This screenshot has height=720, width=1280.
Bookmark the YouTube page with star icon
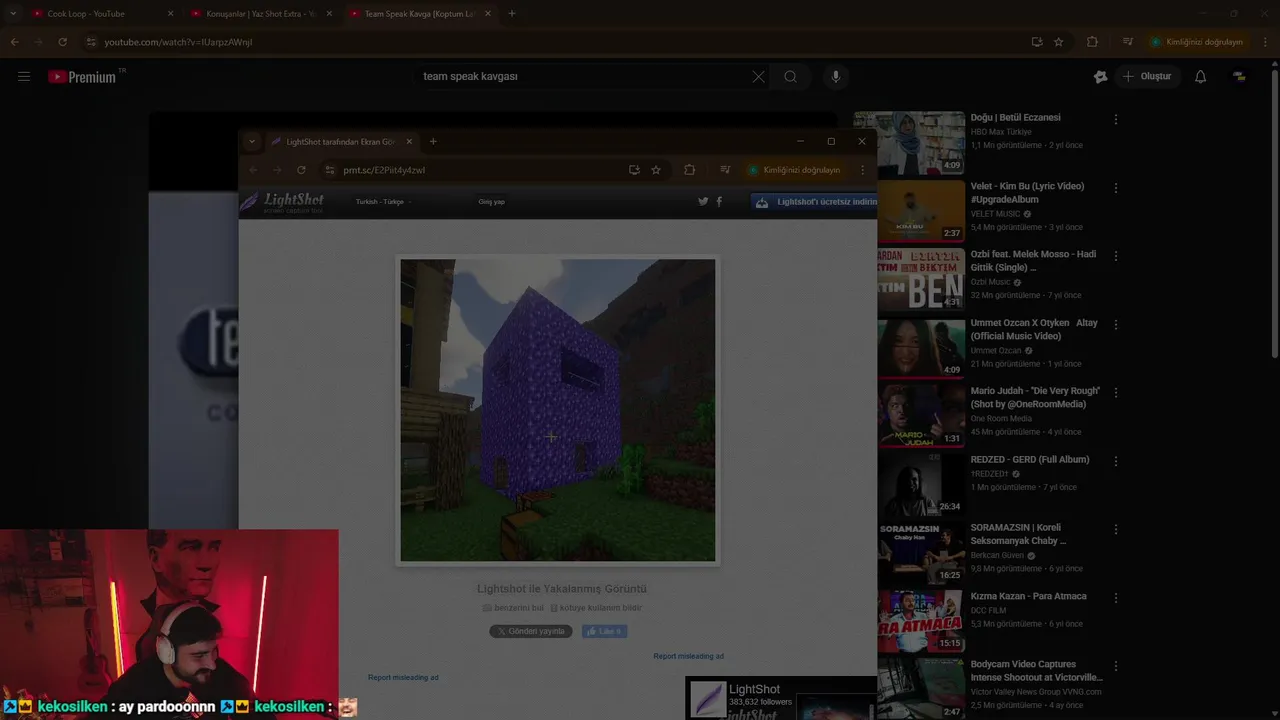tap(1059, 42)
